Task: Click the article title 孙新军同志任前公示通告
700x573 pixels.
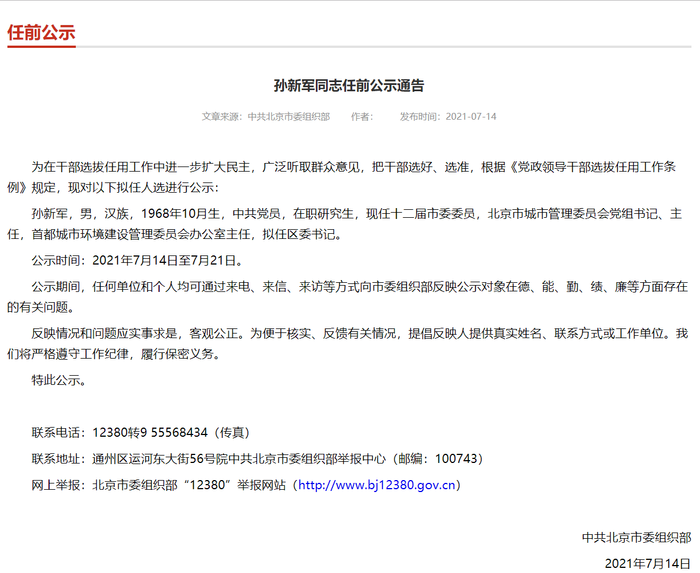Action: tap(349, 85)
